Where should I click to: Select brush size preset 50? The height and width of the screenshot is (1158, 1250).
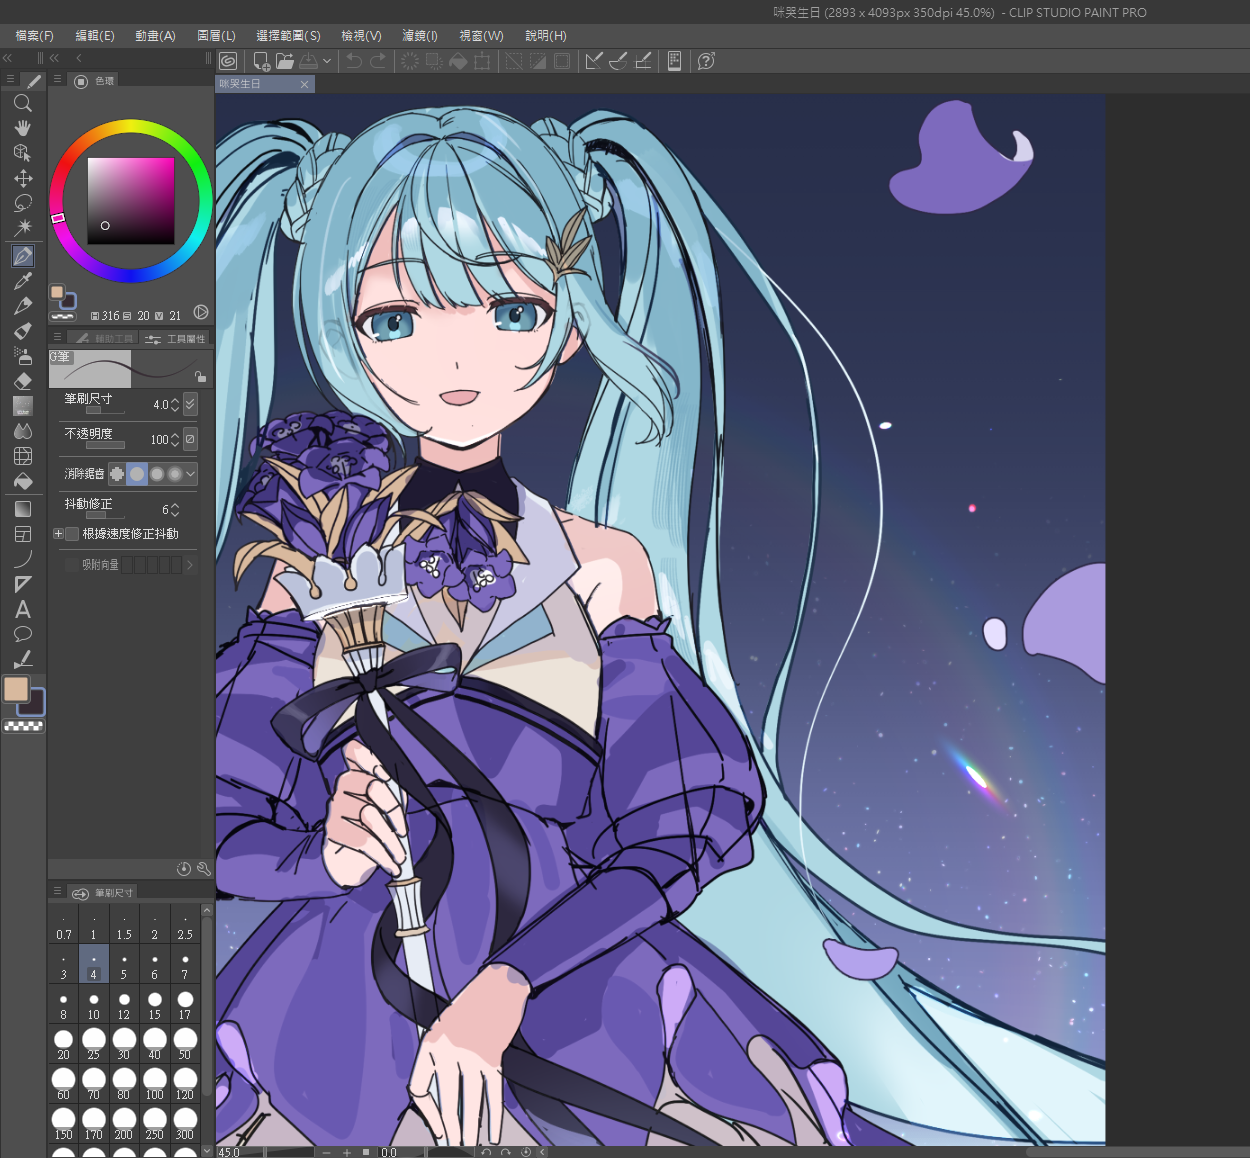point(185,1044)
